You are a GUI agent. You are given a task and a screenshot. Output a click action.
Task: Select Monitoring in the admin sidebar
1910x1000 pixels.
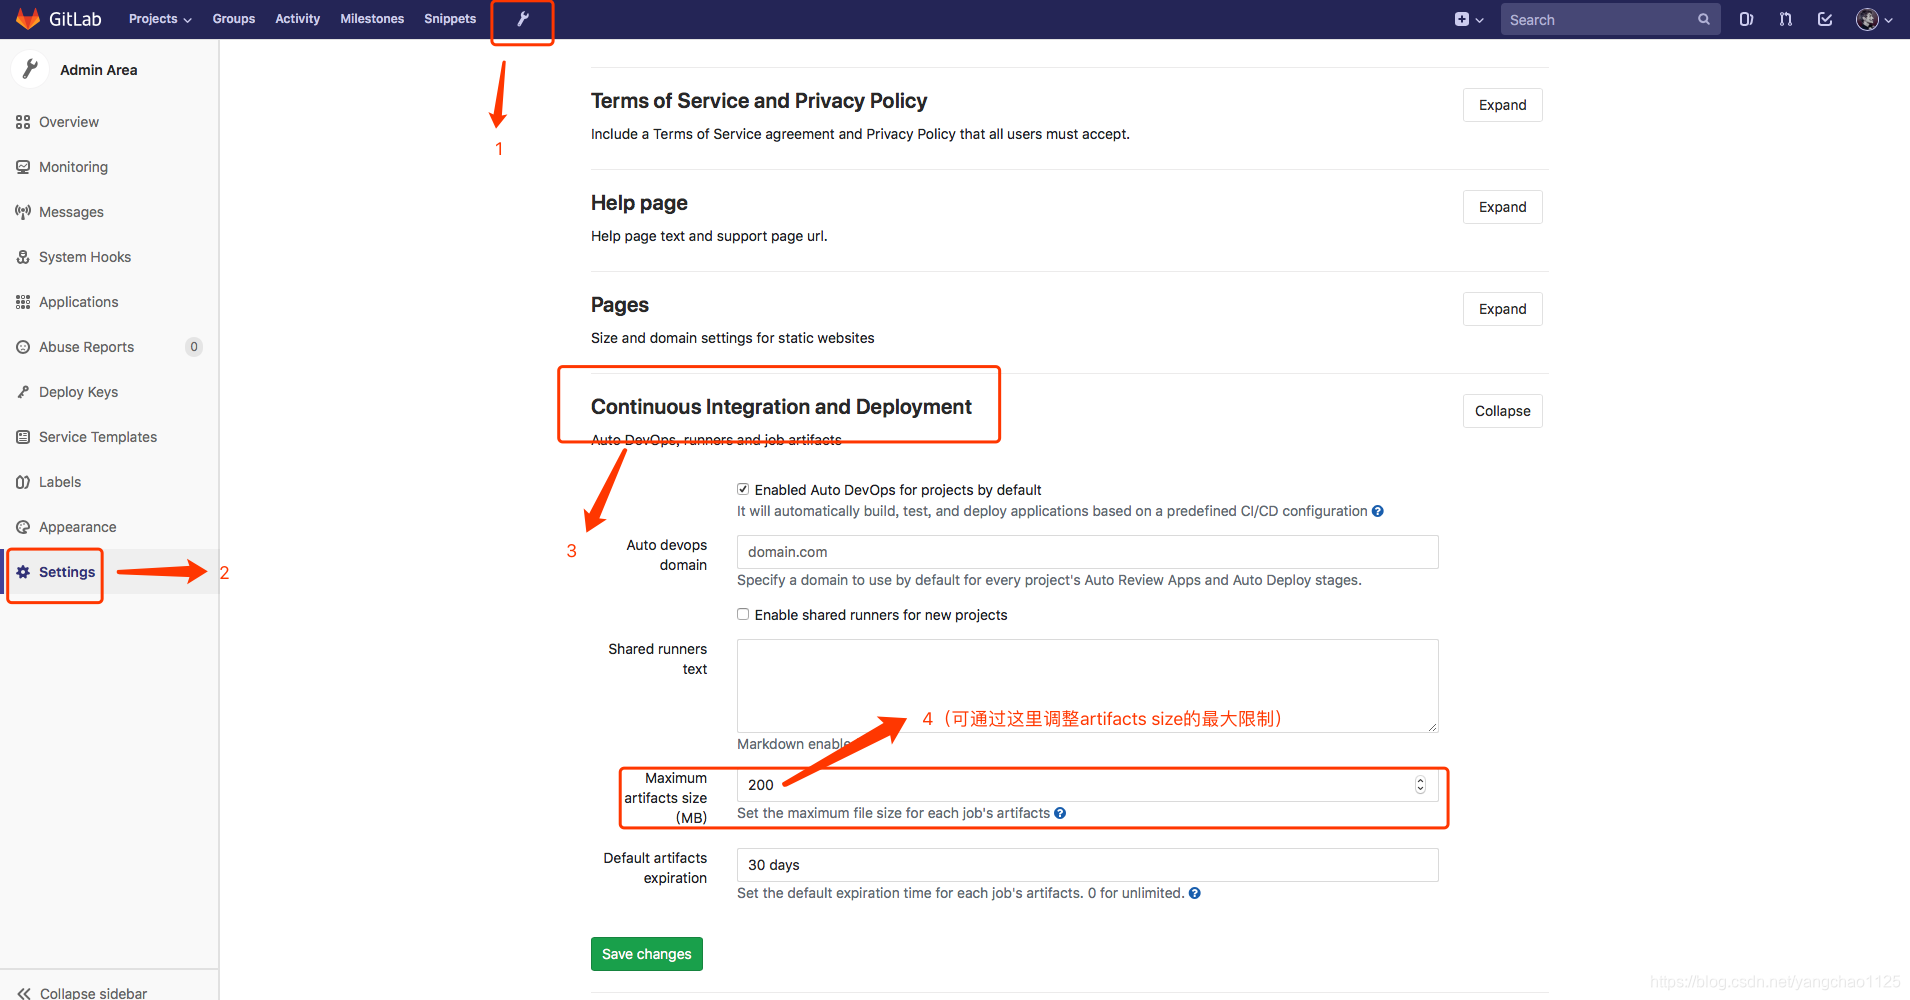click(72, 167)
